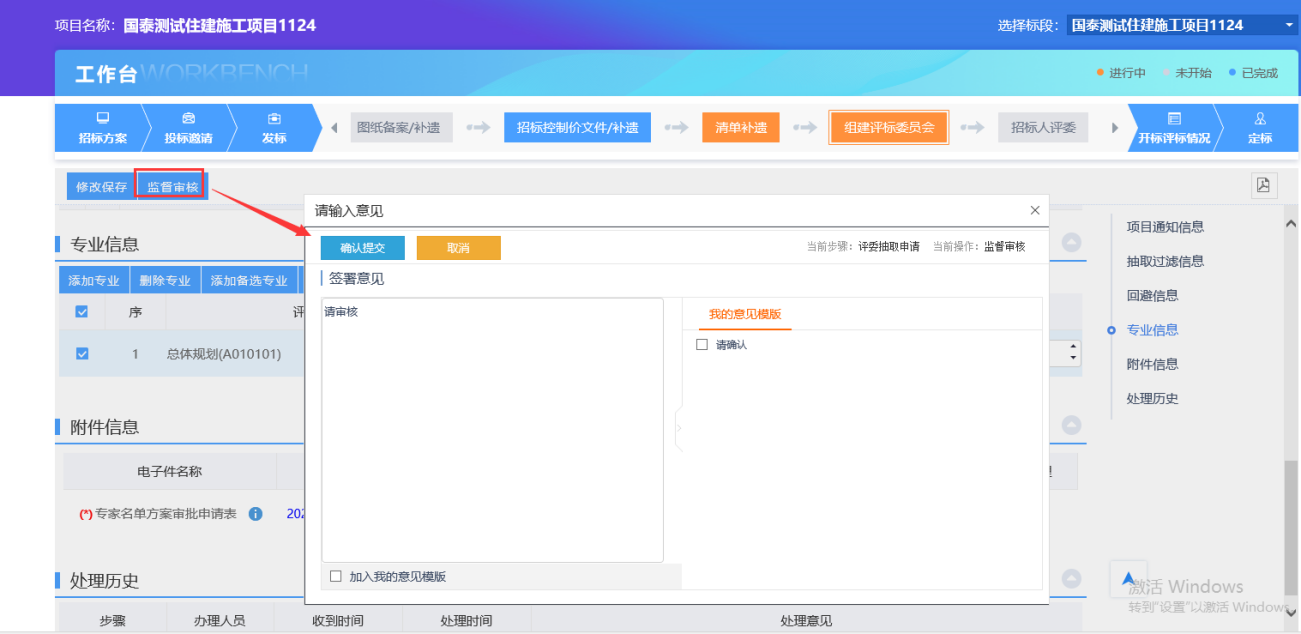Check the 加入我的意见模版 checkbox
Viewport: 1301px width, 634px height.
pyautogui.click(x=336, y=576)
